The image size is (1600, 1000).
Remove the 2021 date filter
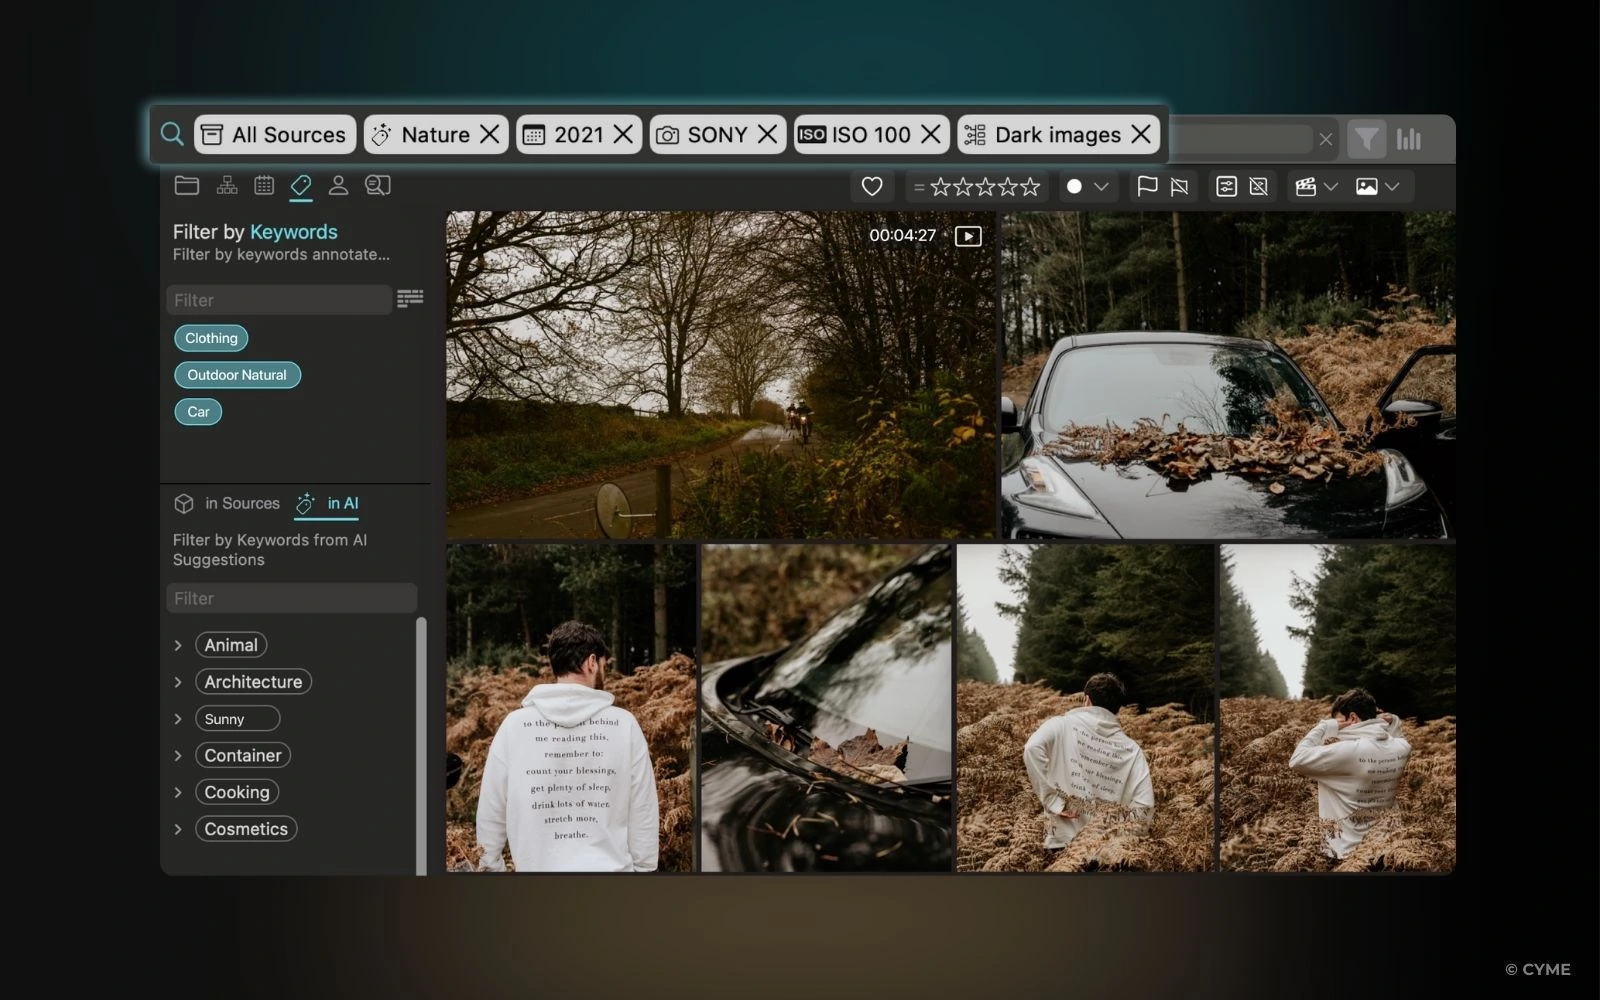tap(623, 134)
